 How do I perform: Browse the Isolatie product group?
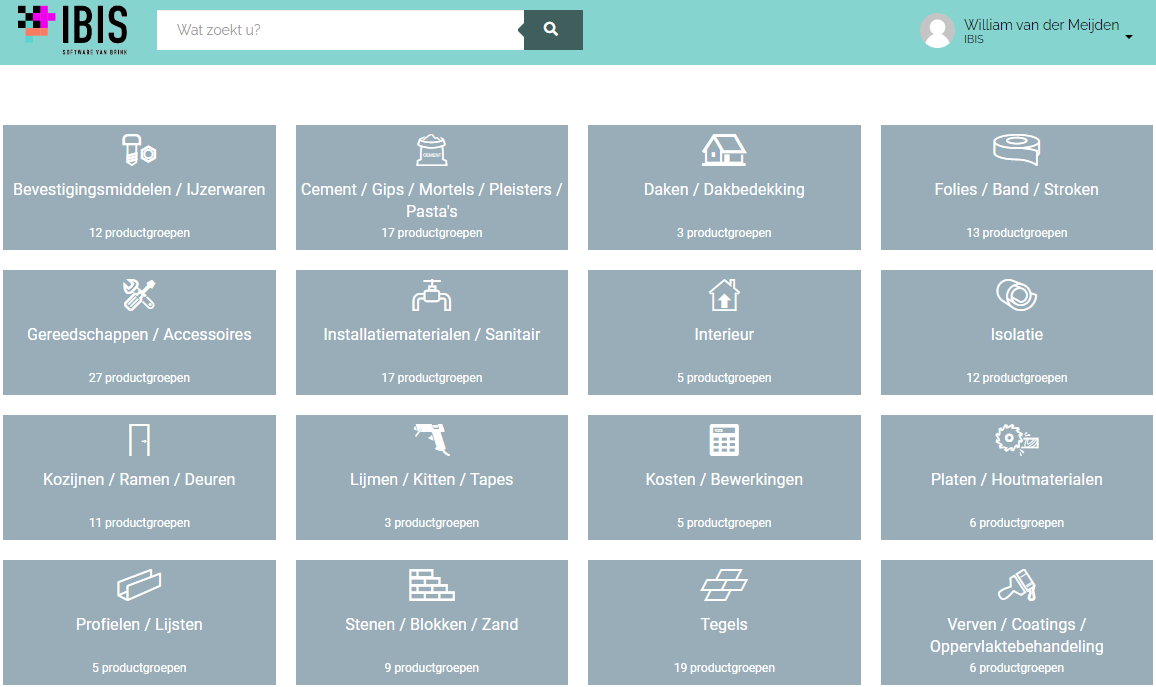1016,332
